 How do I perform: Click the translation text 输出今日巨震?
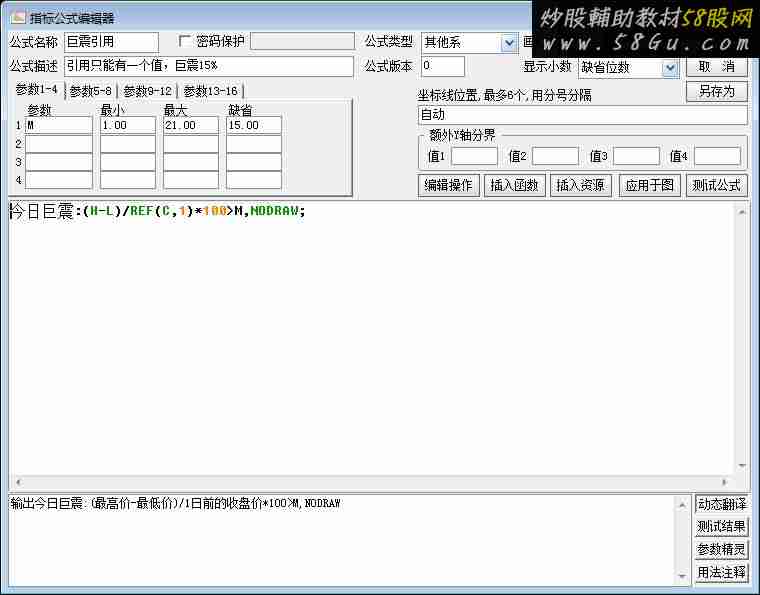pyautogui.click(x=175, y=504)
